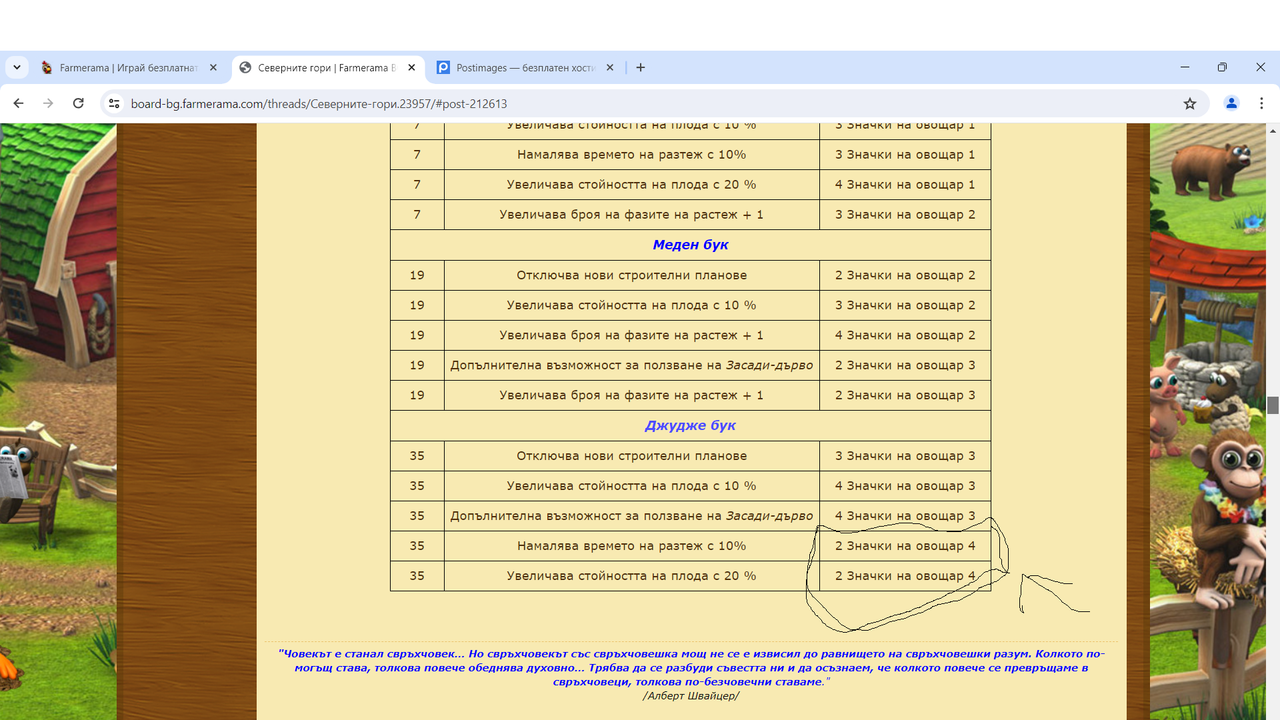Click cell '2 Значки на овощар 2'
The height and width of the screenshot is (720, 1280).
tap(905, 275)
